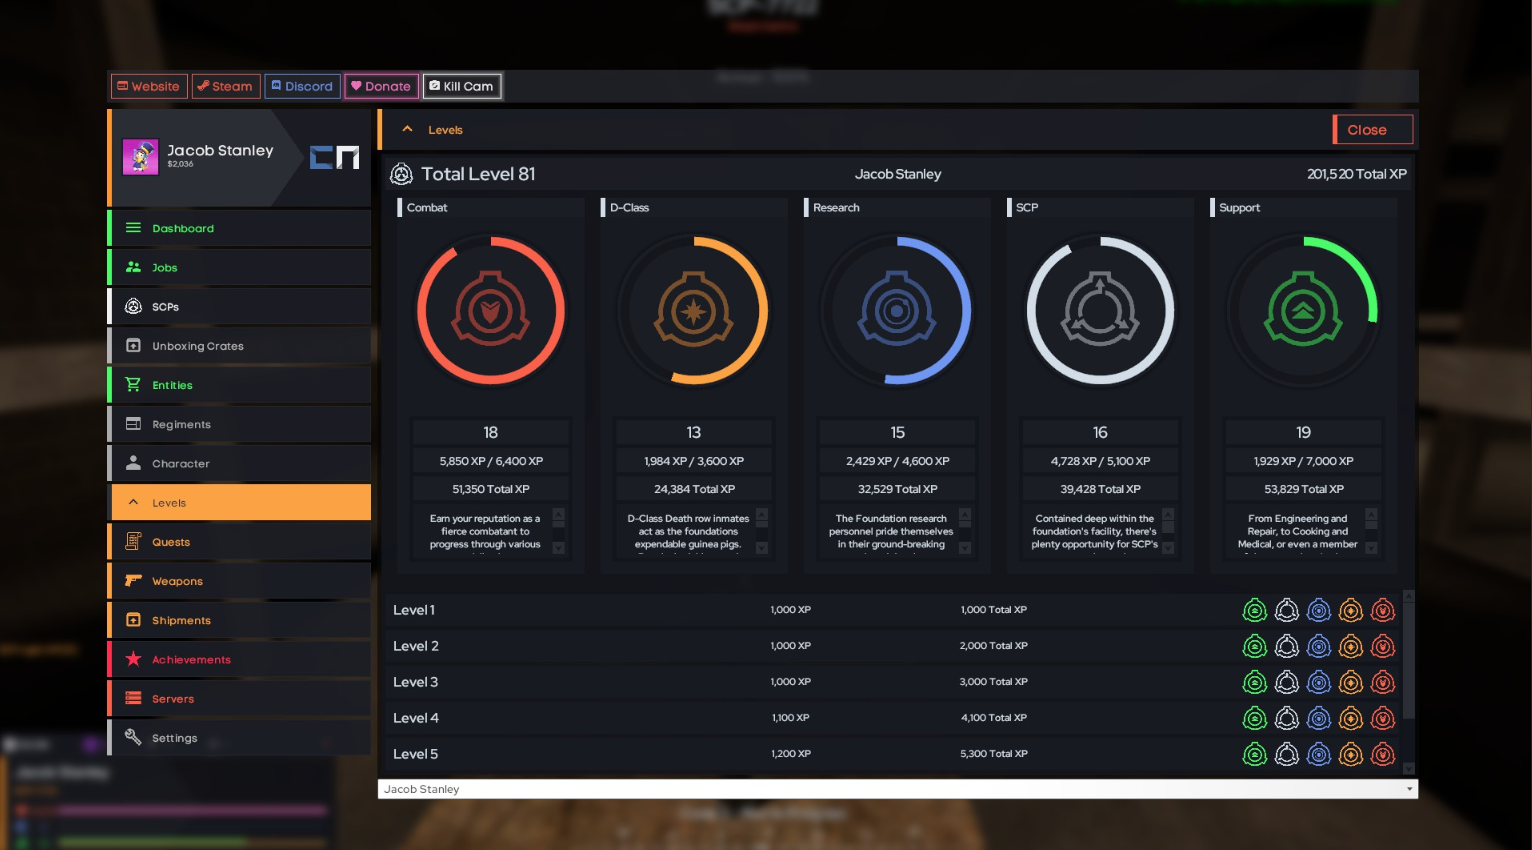The width and height of the screenshot is (1532, 850).
Task: Open the Settings menu
Action: tap(240, 738)
